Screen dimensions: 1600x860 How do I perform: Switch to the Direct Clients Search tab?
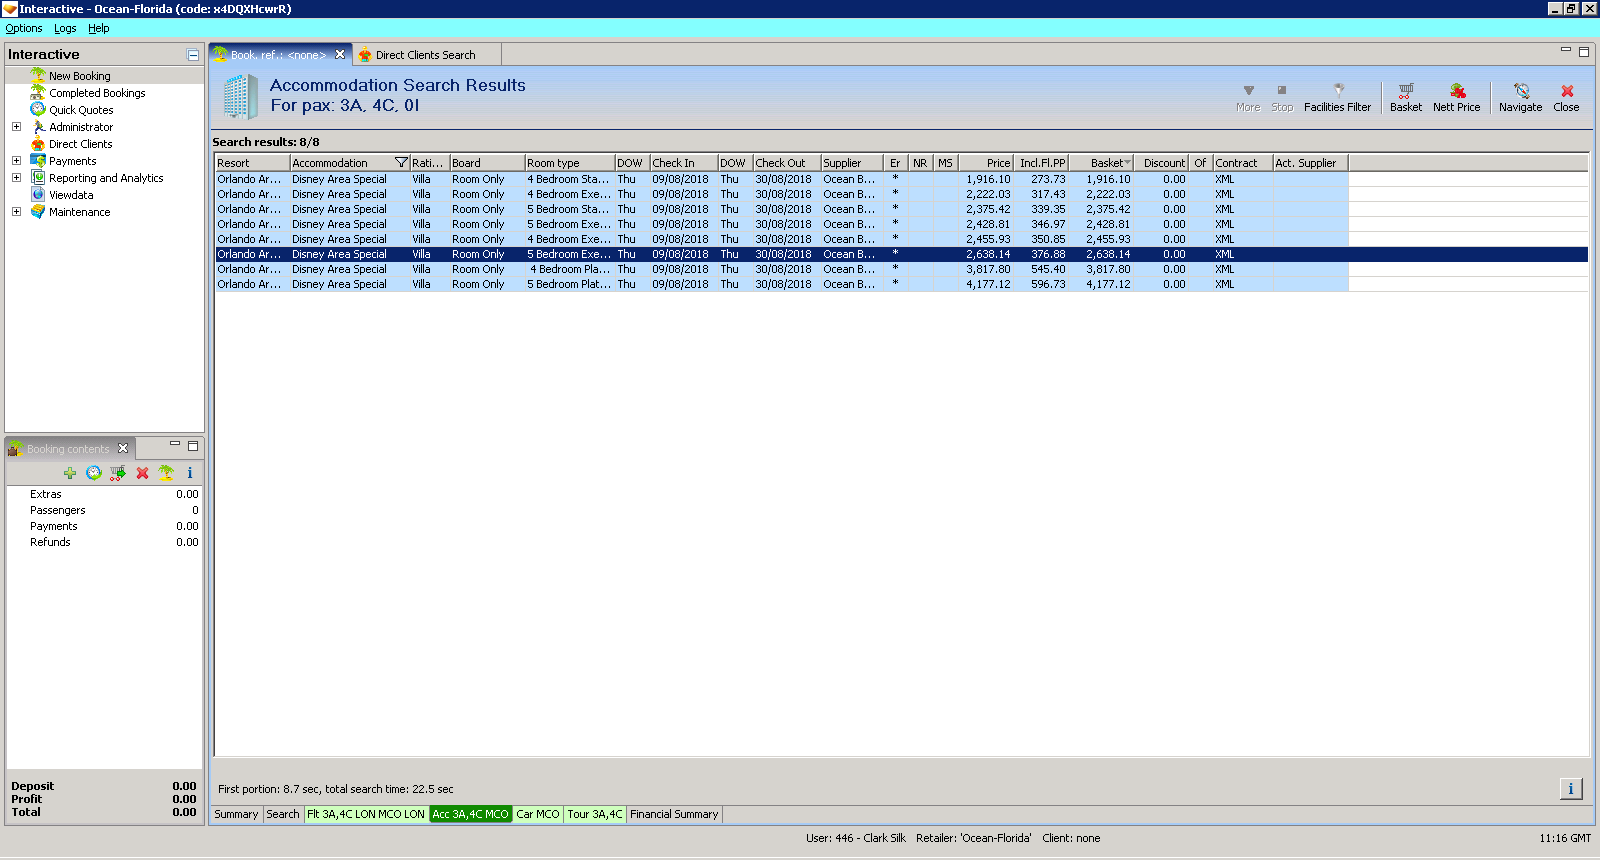tap(425, 55)
